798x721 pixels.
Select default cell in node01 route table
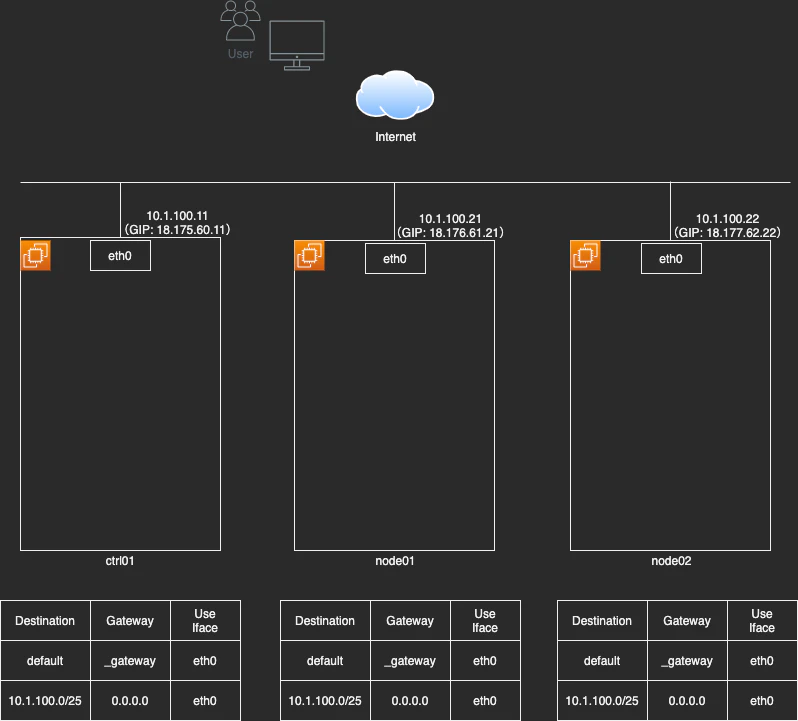pyautogui.click(x=325, y=660)
